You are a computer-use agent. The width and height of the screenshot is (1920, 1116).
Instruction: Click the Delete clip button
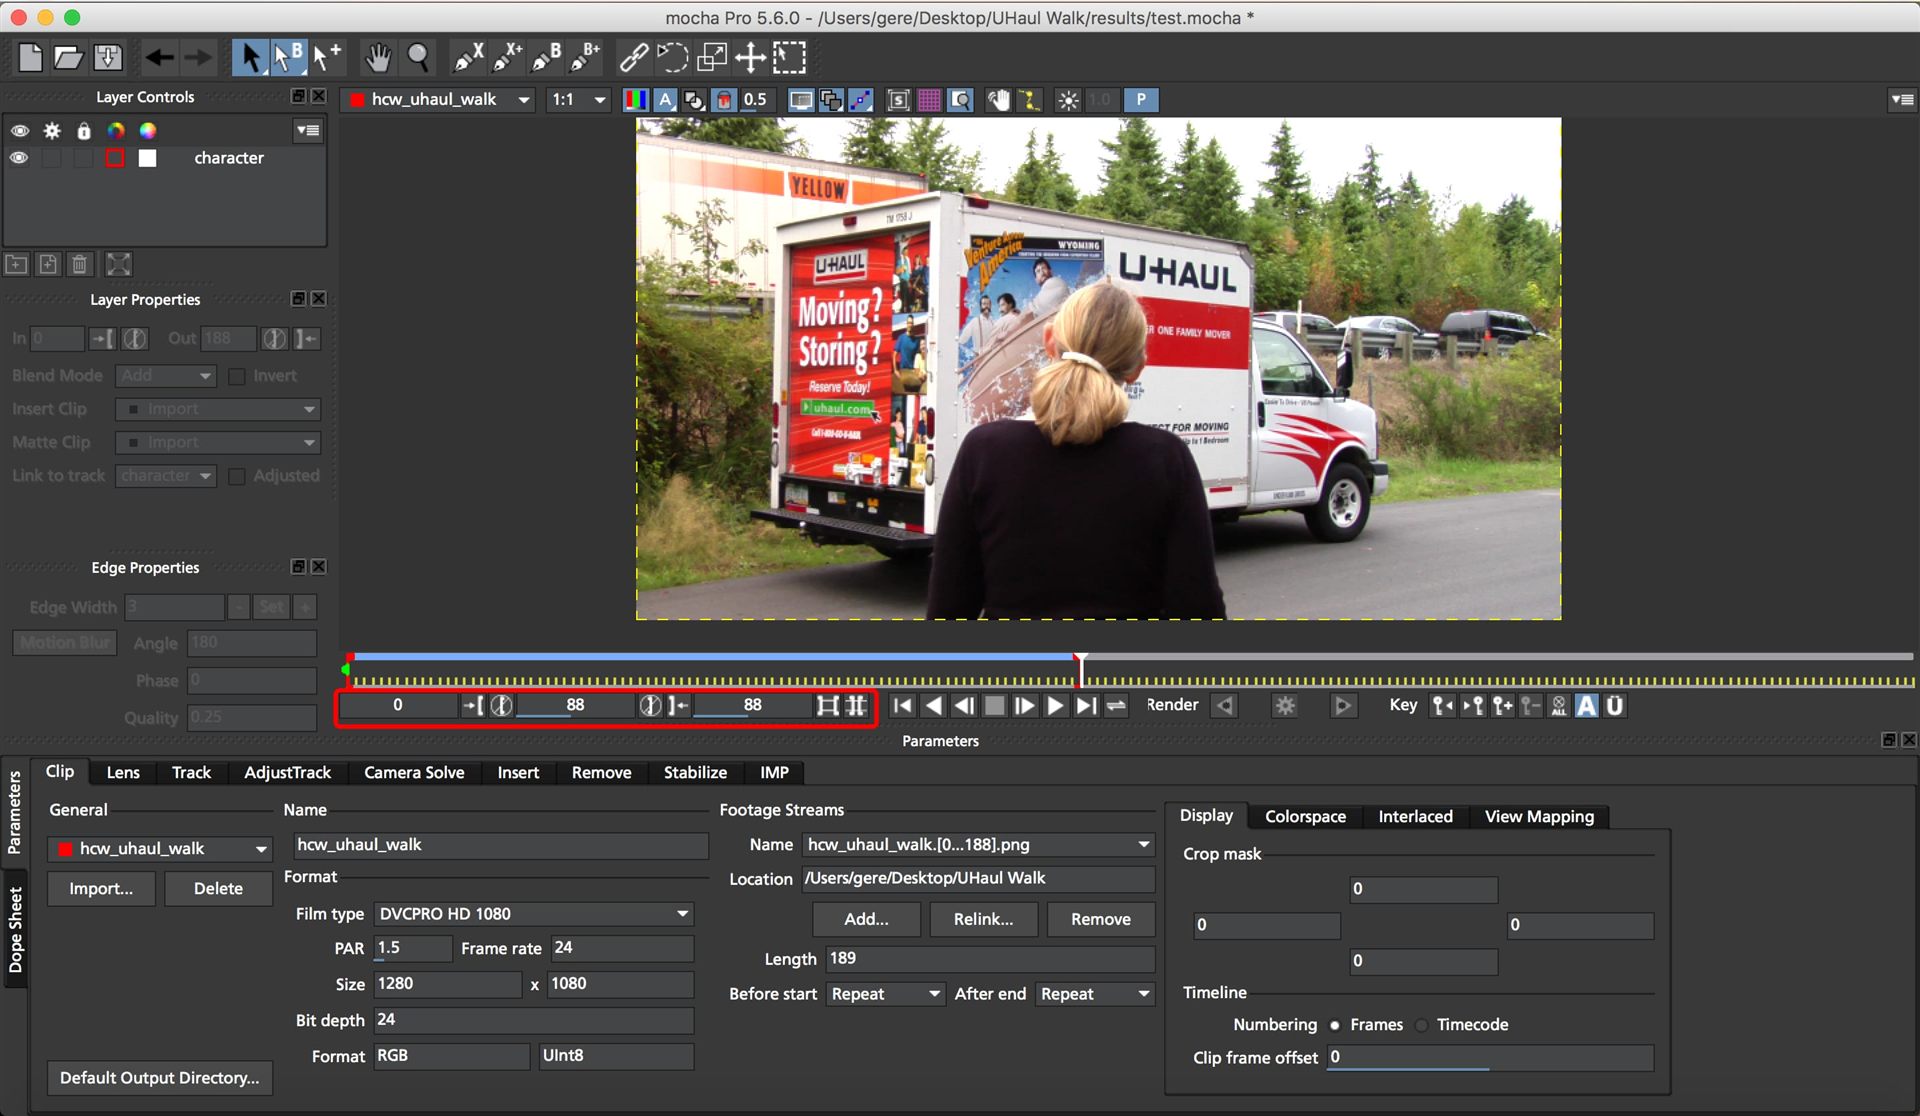coord(218,889)
